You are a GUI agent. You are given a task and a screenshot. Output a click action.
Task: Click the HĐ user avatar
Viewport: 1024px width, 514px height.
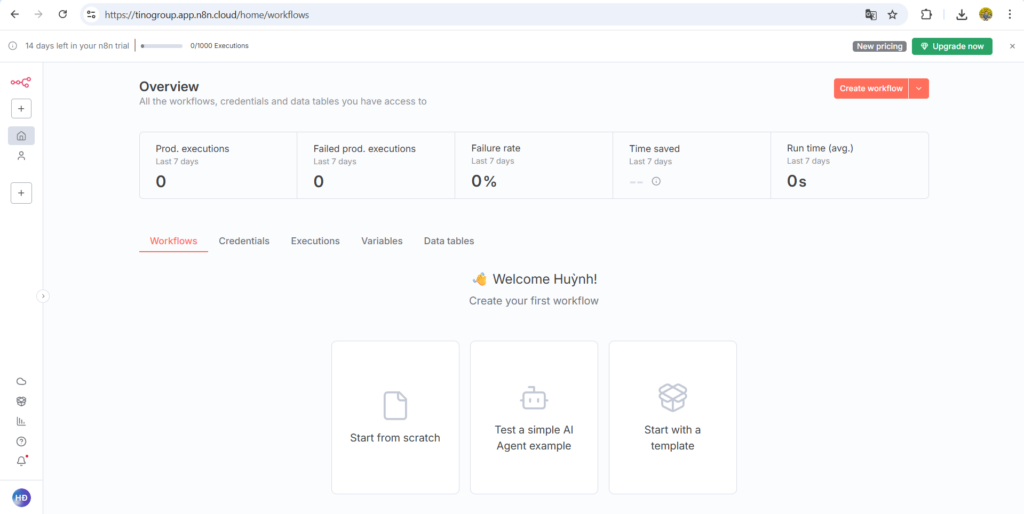tap(21, 497)
